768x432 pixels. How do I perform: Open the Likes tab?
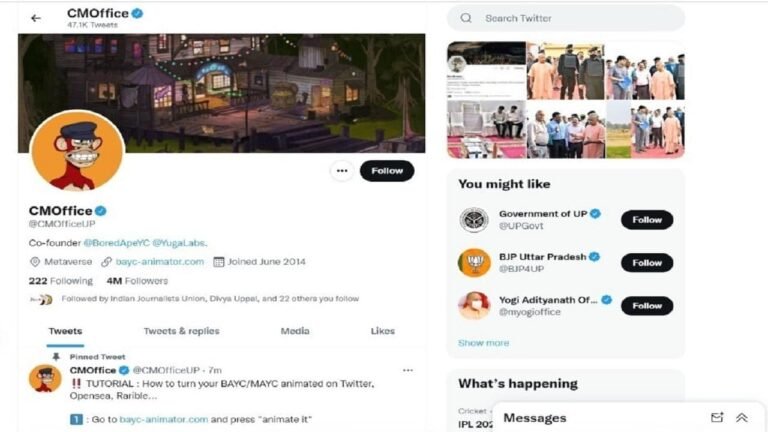pos(383,331)
